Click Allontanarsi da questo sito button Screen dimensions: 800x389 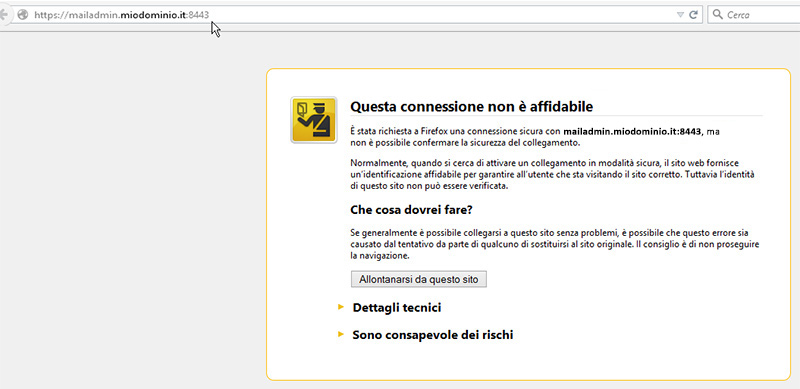(418, 279)
